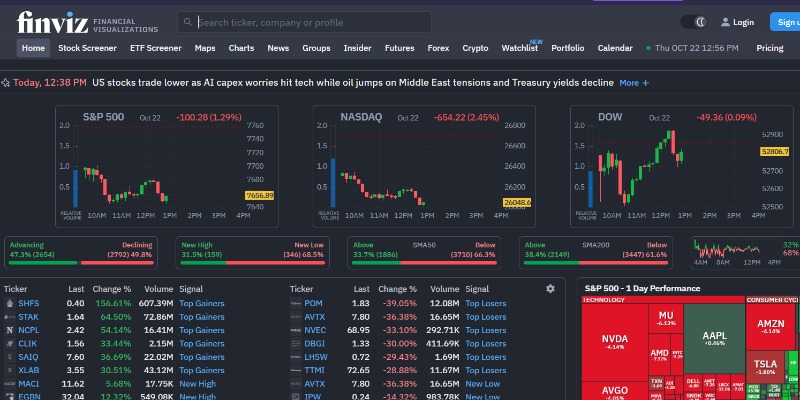The width and height of the screenshot is (800, 400).
Task: Click the Top Gainers signal for NCPL
Action: [x=202, y=330]
